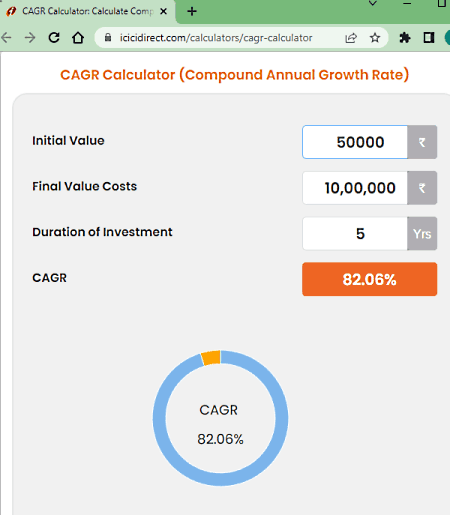
Task: Click the Duration of Investment field
Action: [355, 233]
